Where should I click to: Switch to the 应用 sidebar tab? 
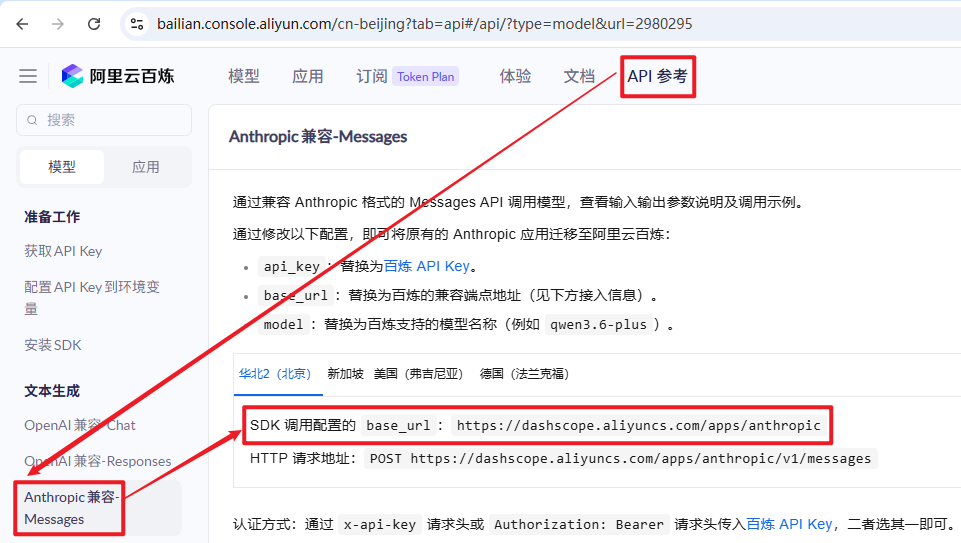[146, 167]
